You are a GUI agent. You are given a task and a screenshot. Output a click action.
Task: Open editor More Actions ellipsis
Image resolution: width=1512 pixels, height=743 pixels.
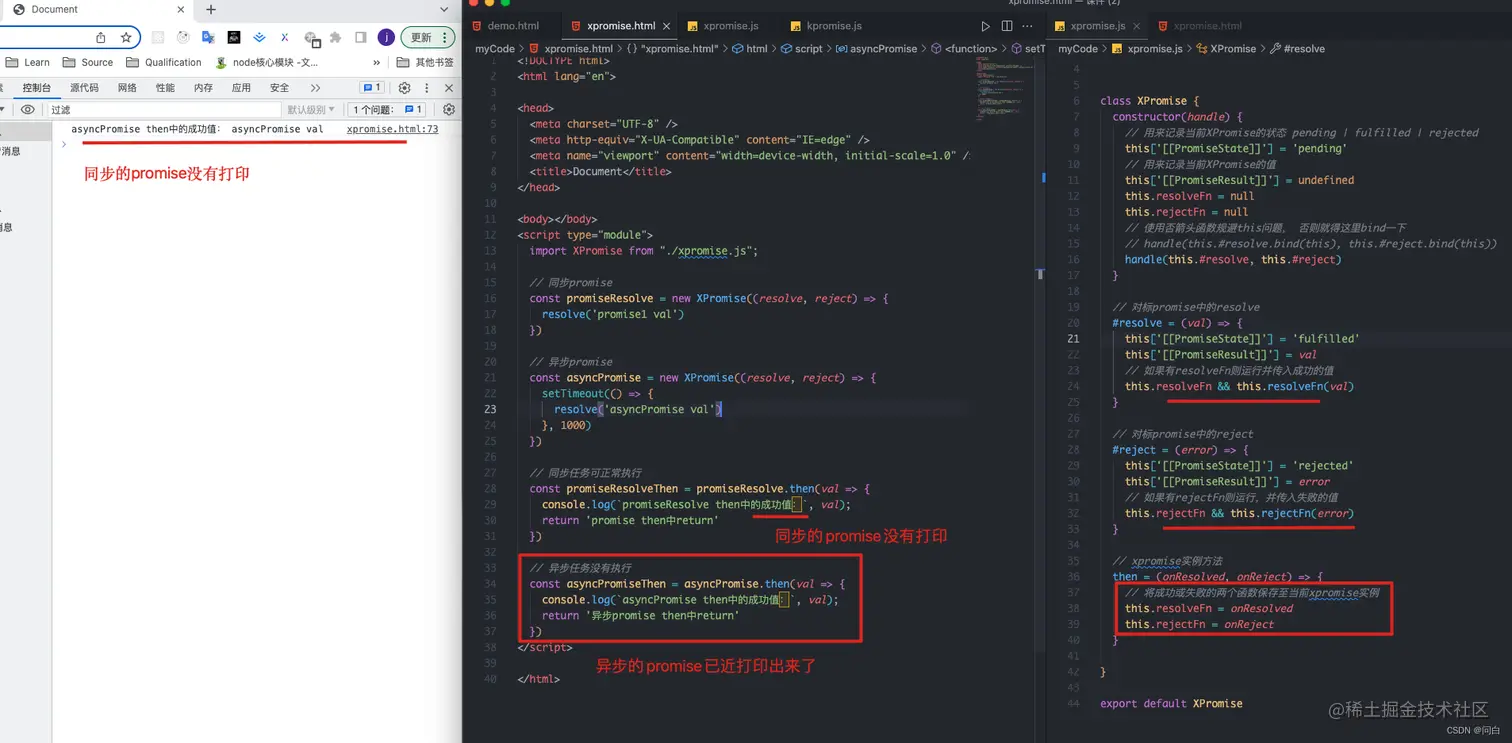(1028, 26)
